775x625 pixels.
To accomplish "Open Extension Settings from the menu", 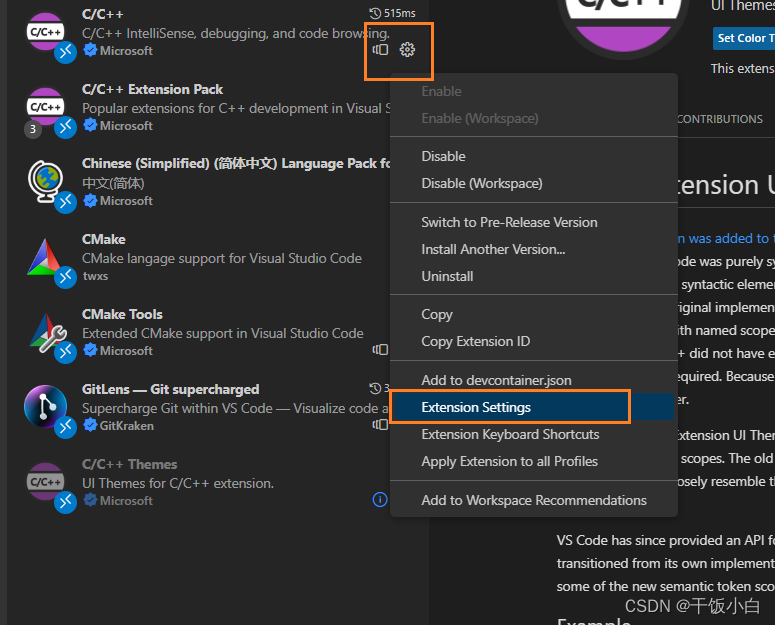I will [x=534, y=407].
